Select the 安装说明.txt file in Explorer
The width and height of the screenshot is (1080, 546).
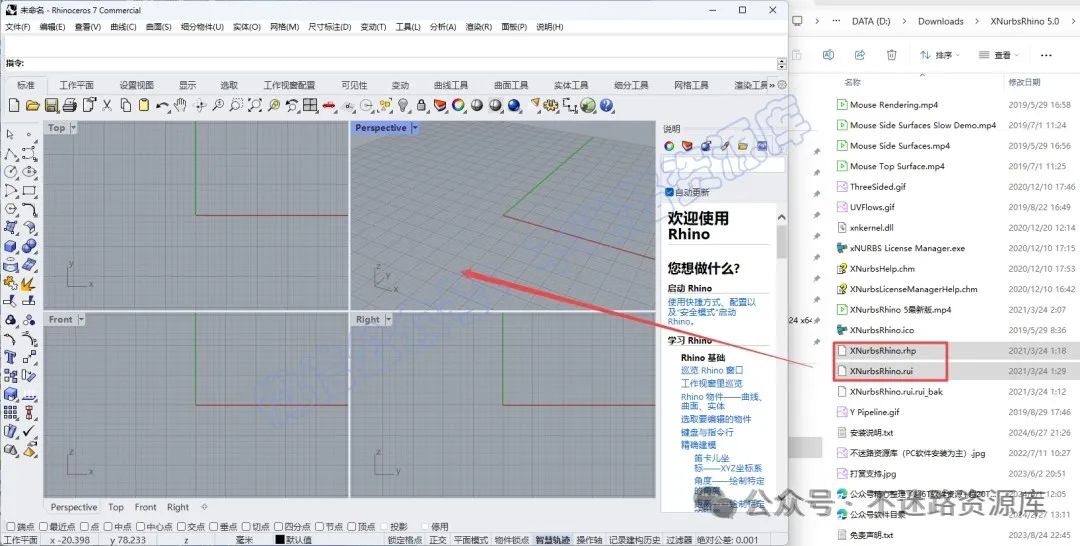(871, 432)
